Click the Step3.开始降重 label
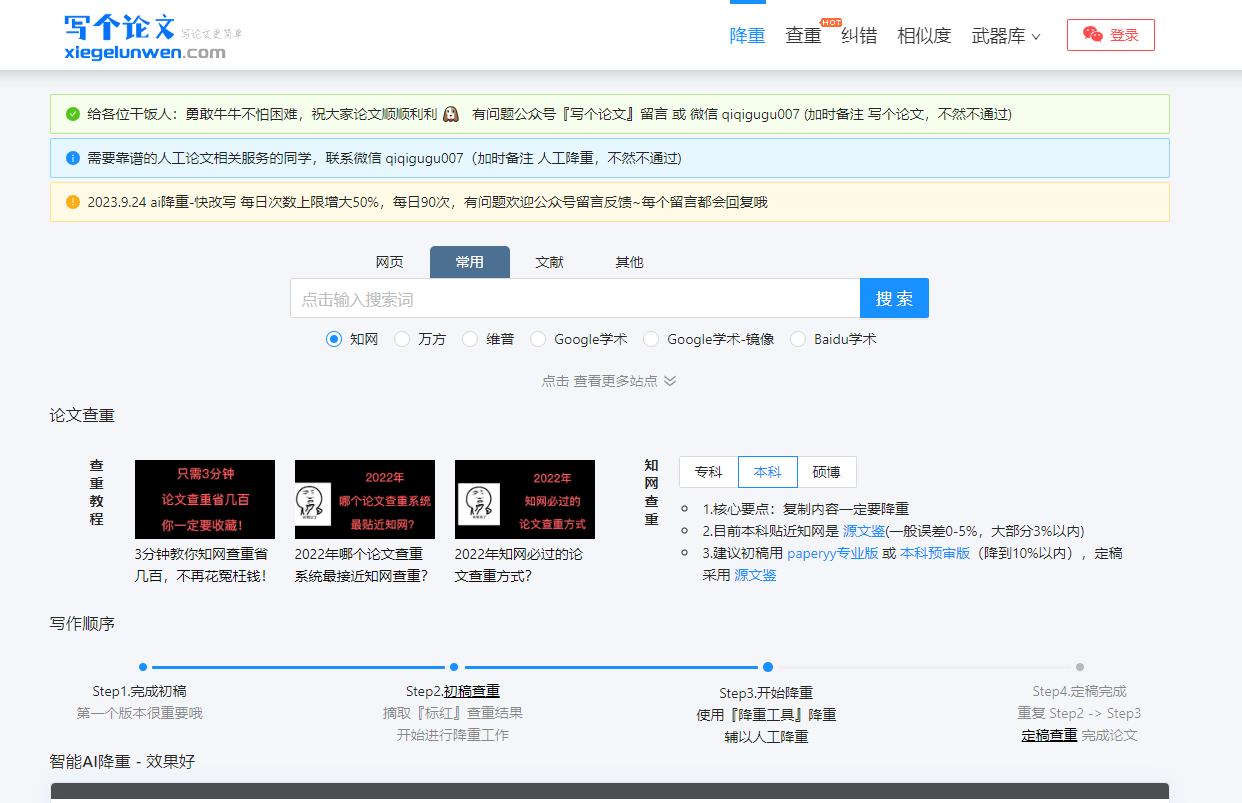This screenshot has height=803, width=1242. (766, 693)
